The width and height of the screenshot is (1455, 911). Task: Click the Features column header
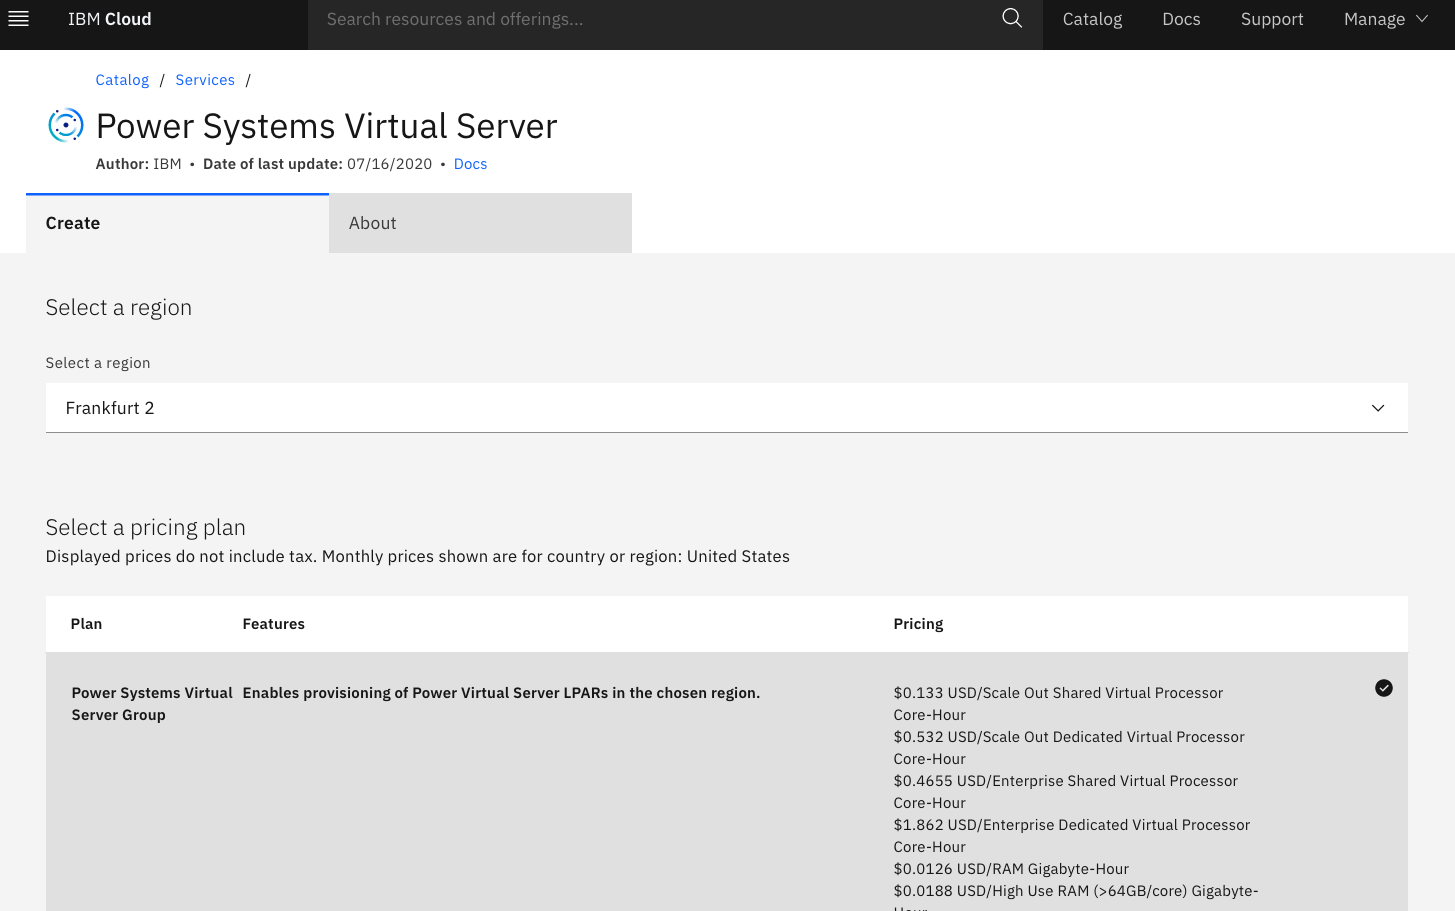[x=273, y=624]
